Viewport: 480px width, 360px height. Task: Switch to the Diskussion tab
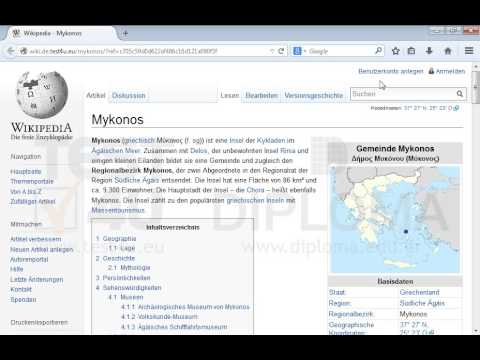pos(129,95)
